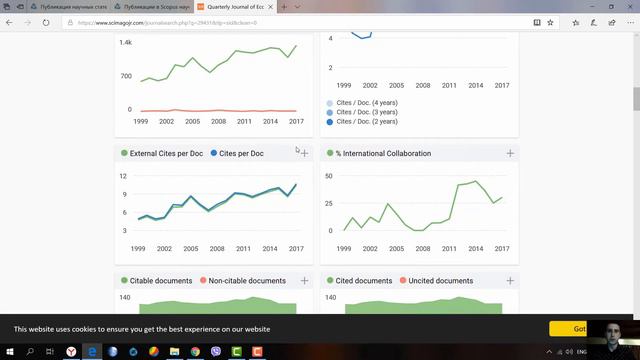Toggle Citable documents legend entry

157,281
